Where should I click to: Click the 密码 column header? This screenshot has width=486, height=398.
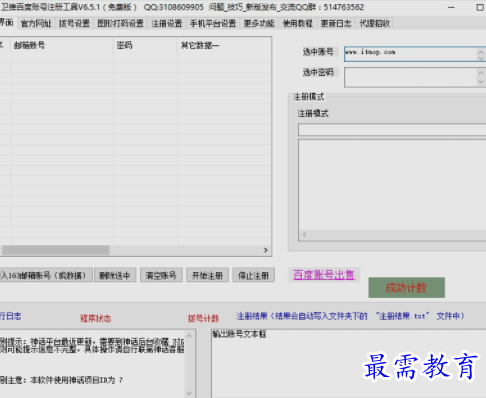pyautogui.click(x=145, y=45)
